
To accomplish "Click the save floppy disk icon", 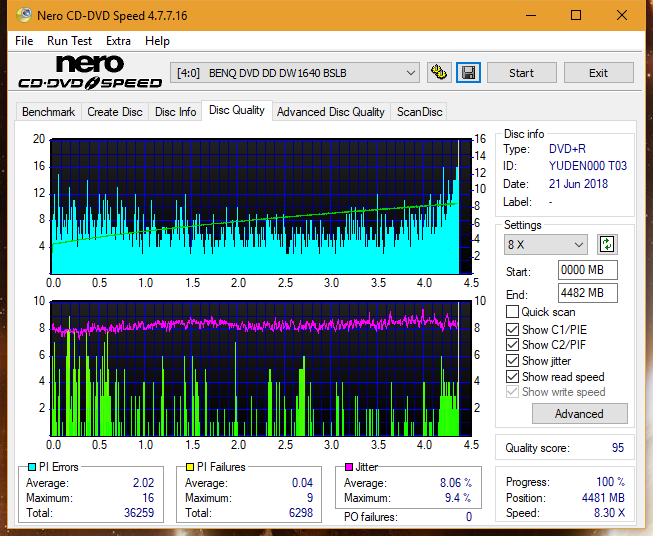I will tap(469, 73).
